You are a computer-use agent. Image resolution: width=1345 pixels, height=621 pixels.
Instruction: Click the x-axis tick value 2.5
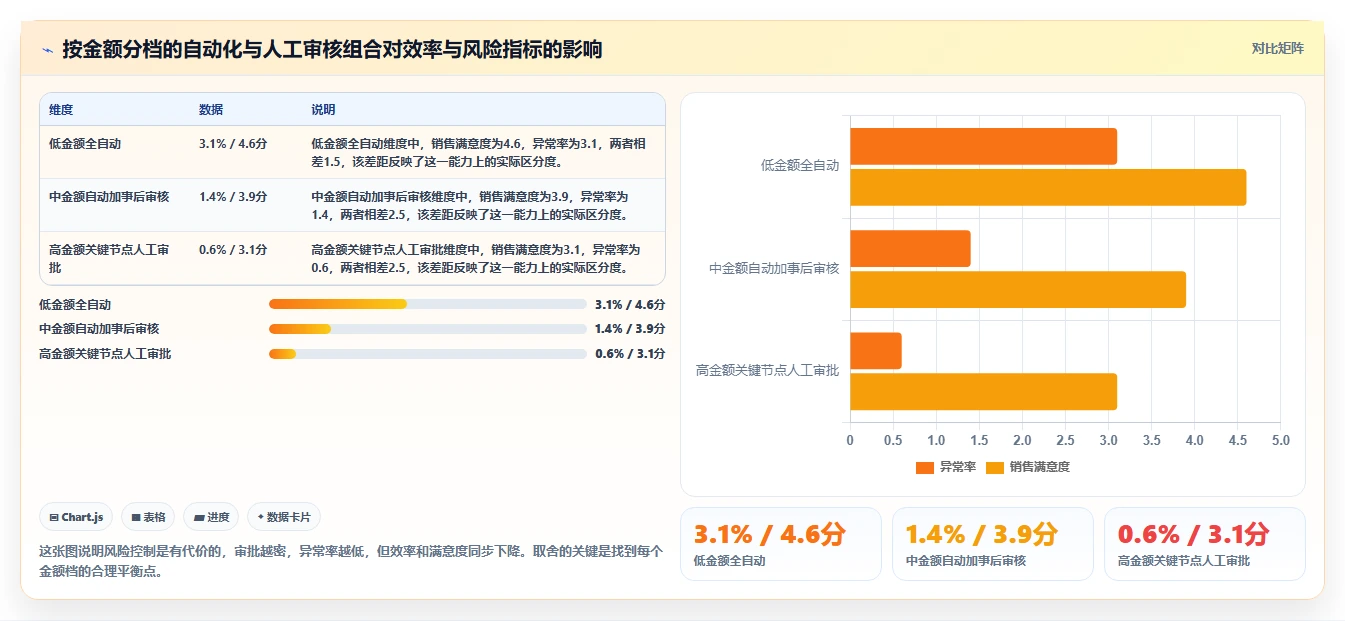click(x=1065, y=440)
